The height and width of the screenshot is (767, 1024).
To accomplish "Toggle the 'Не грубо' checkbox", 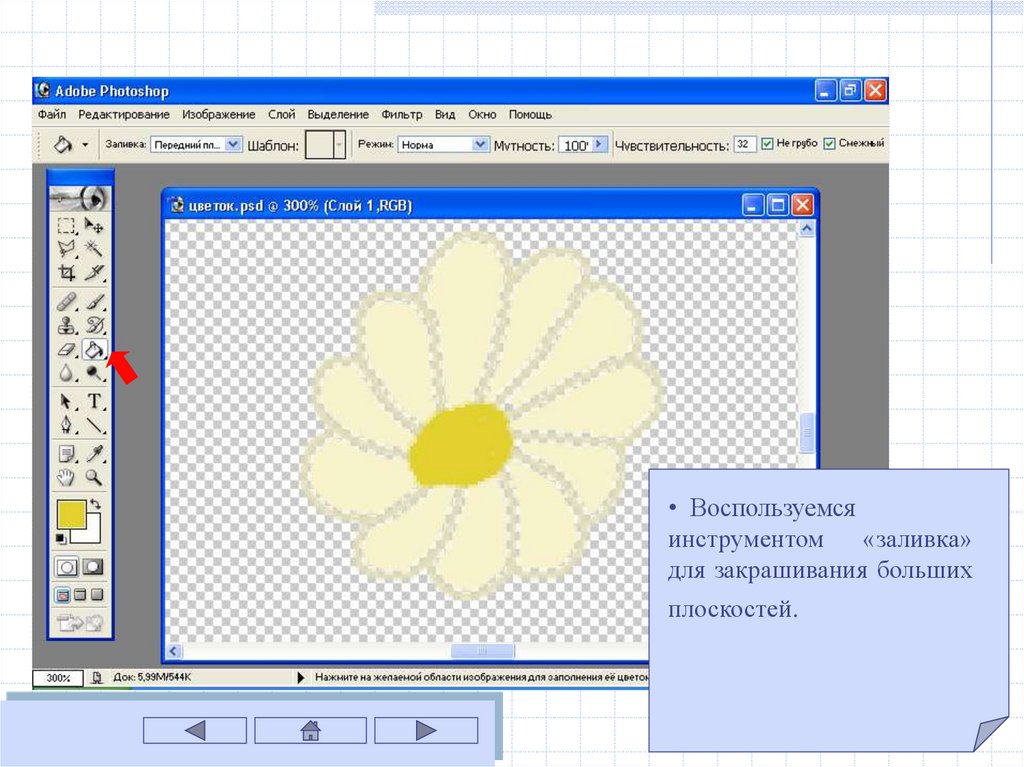I will [767, 144].
